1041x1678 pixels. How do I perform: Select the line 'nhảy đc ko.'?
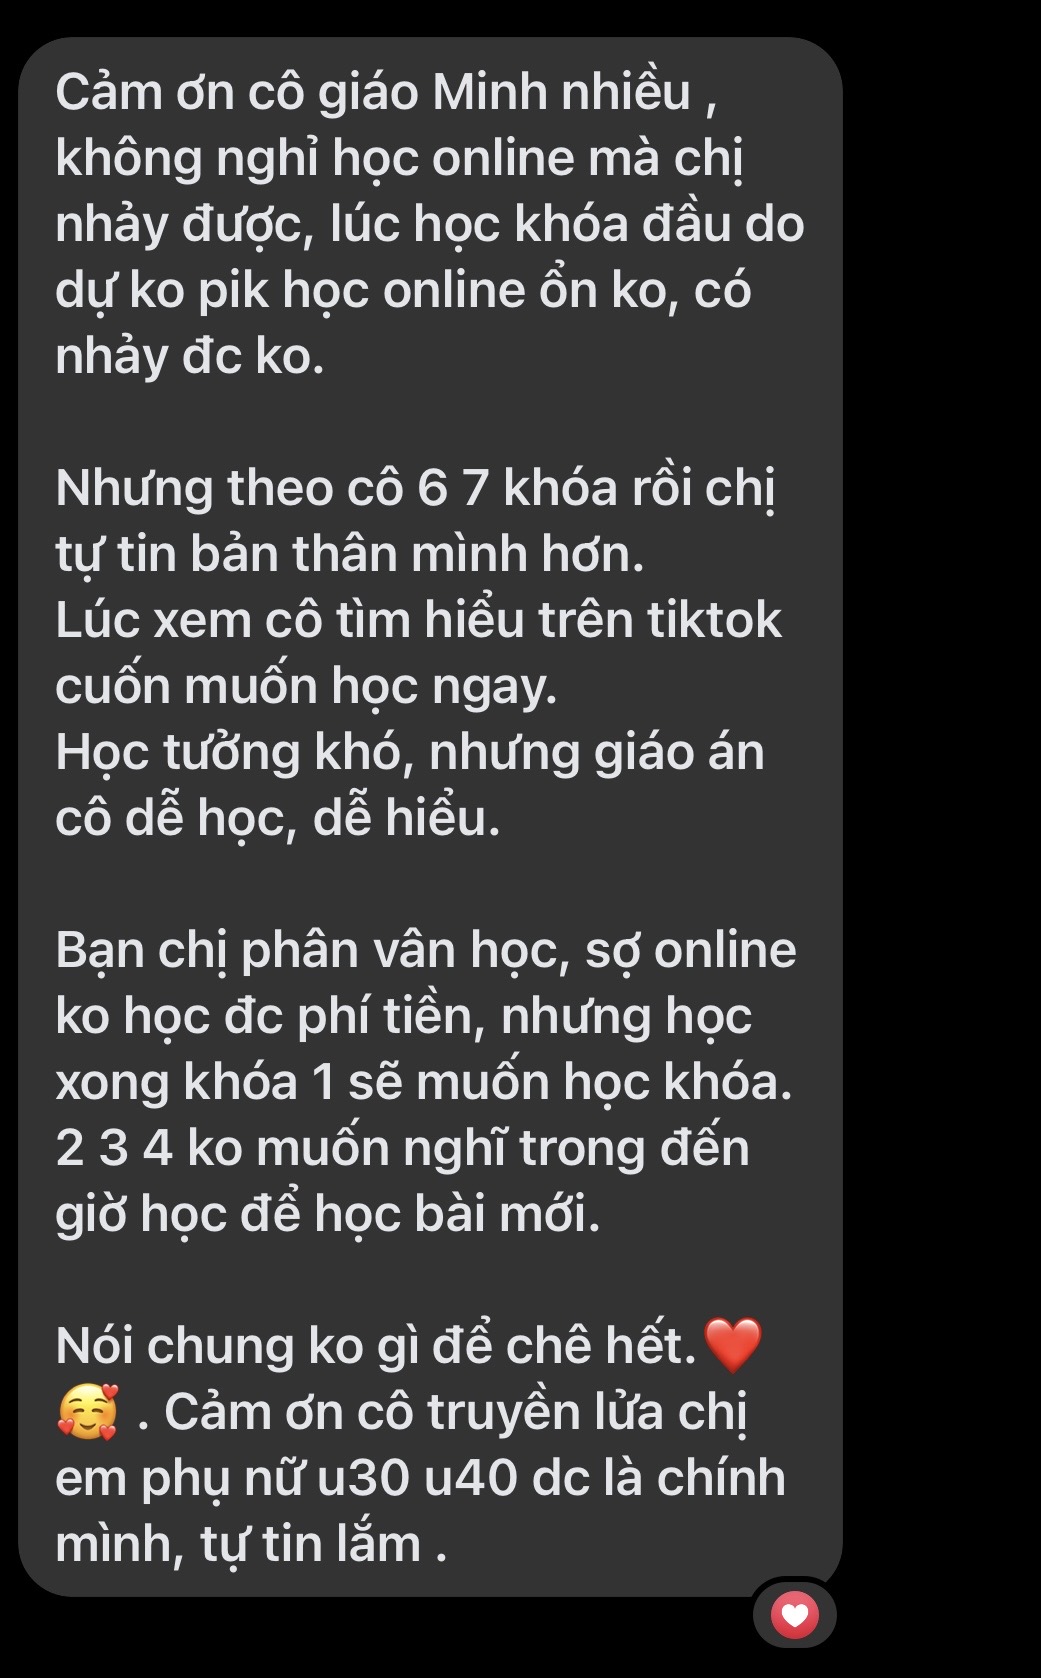[x=190, y=357]
